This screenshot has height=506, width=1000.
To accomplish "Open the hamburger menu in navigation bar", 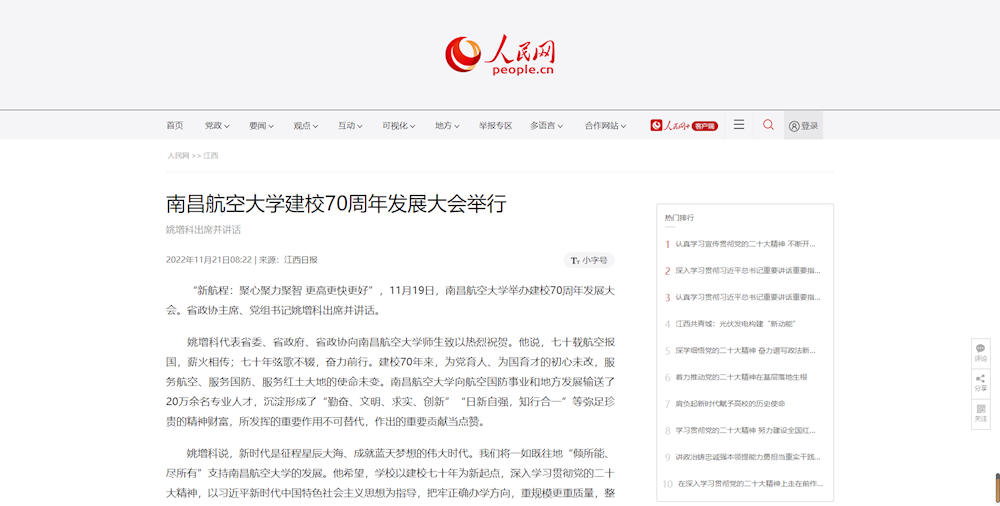I will coord(739,125).
